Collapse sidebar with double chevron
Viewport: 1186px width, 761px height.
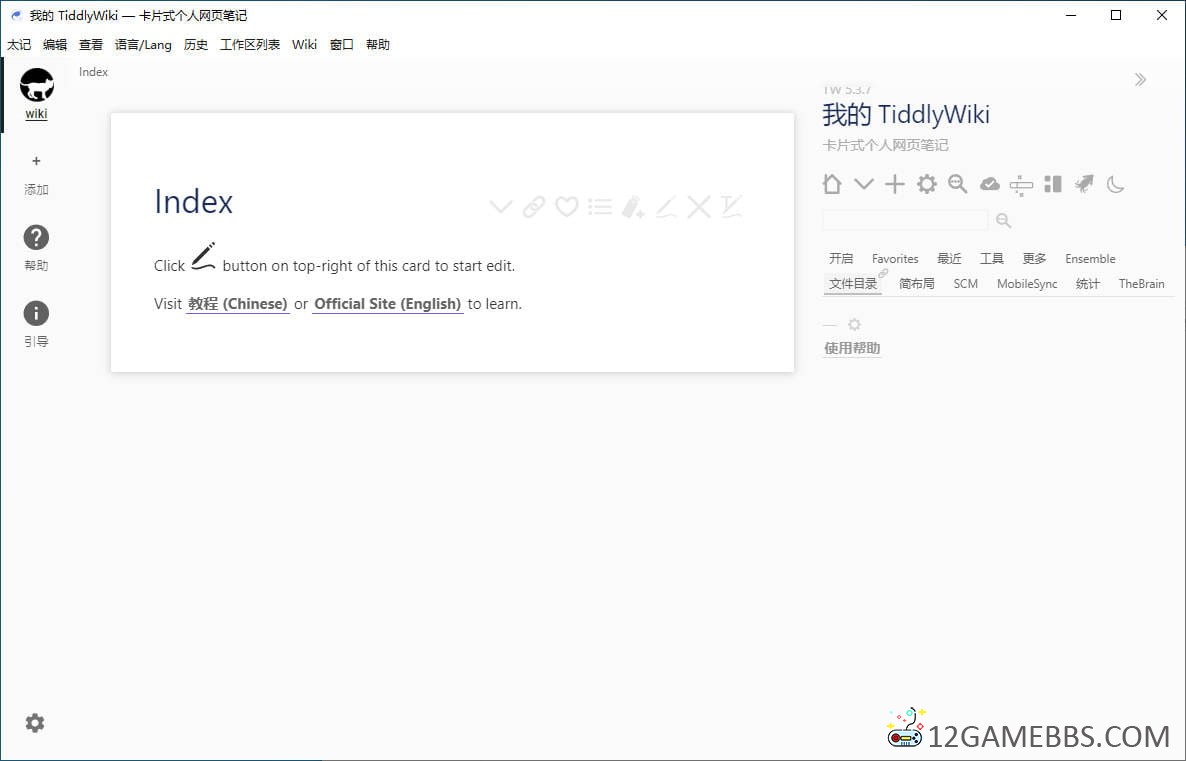tap(1141, 79)
